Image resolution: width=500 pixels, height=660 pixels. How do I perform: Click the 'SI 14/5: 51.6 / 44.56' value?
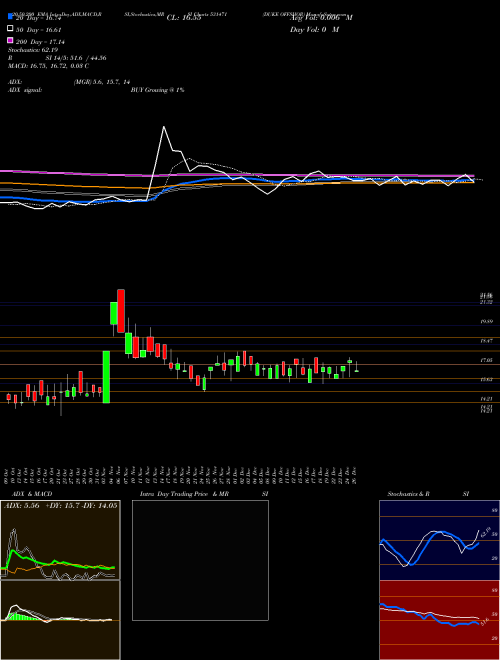[x=76, y=58]
